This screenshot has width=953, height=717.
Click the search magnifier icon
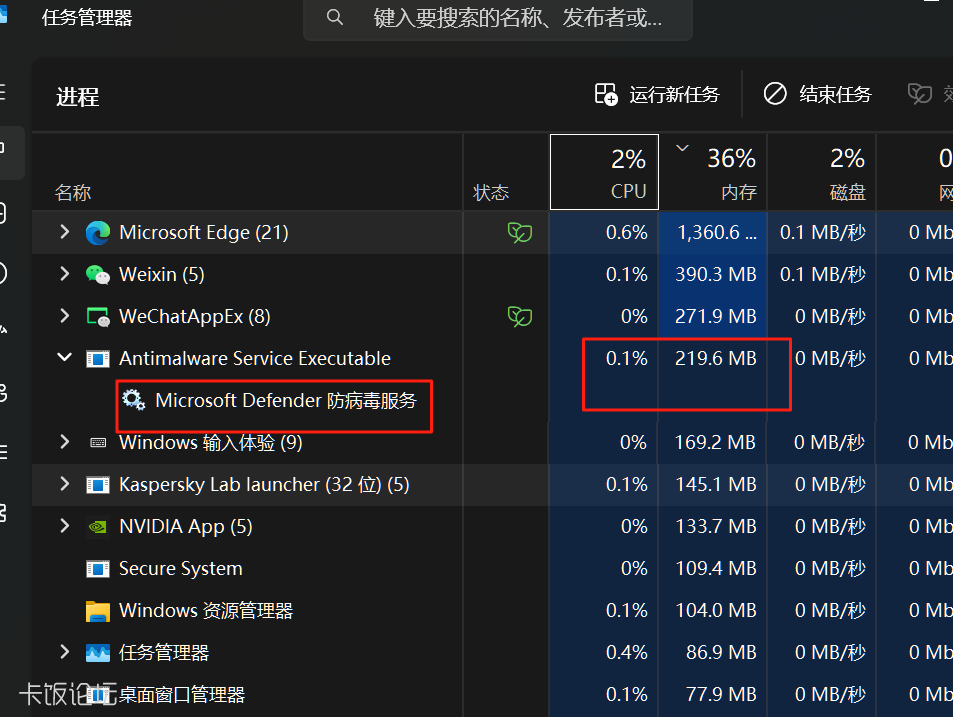334,17
